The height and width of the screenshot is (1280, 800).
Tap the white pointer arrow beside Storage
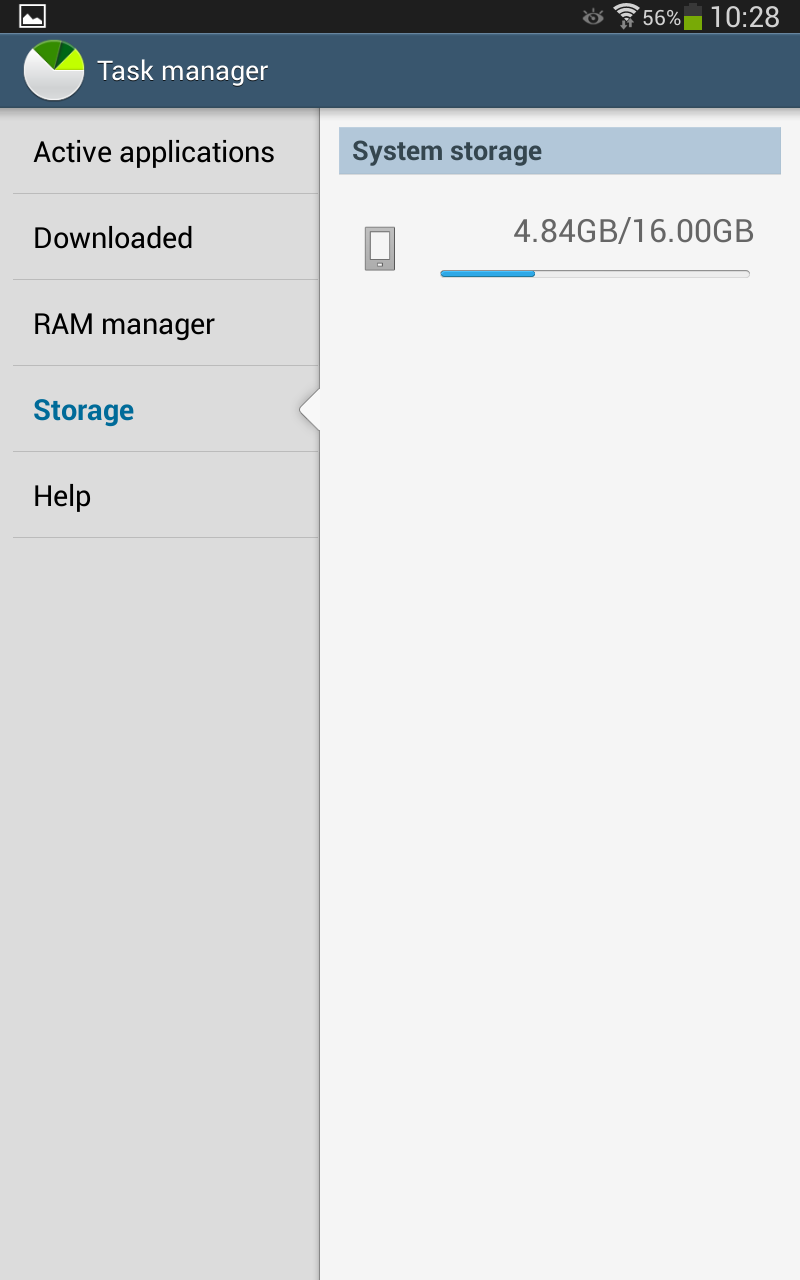coord(310,410)
